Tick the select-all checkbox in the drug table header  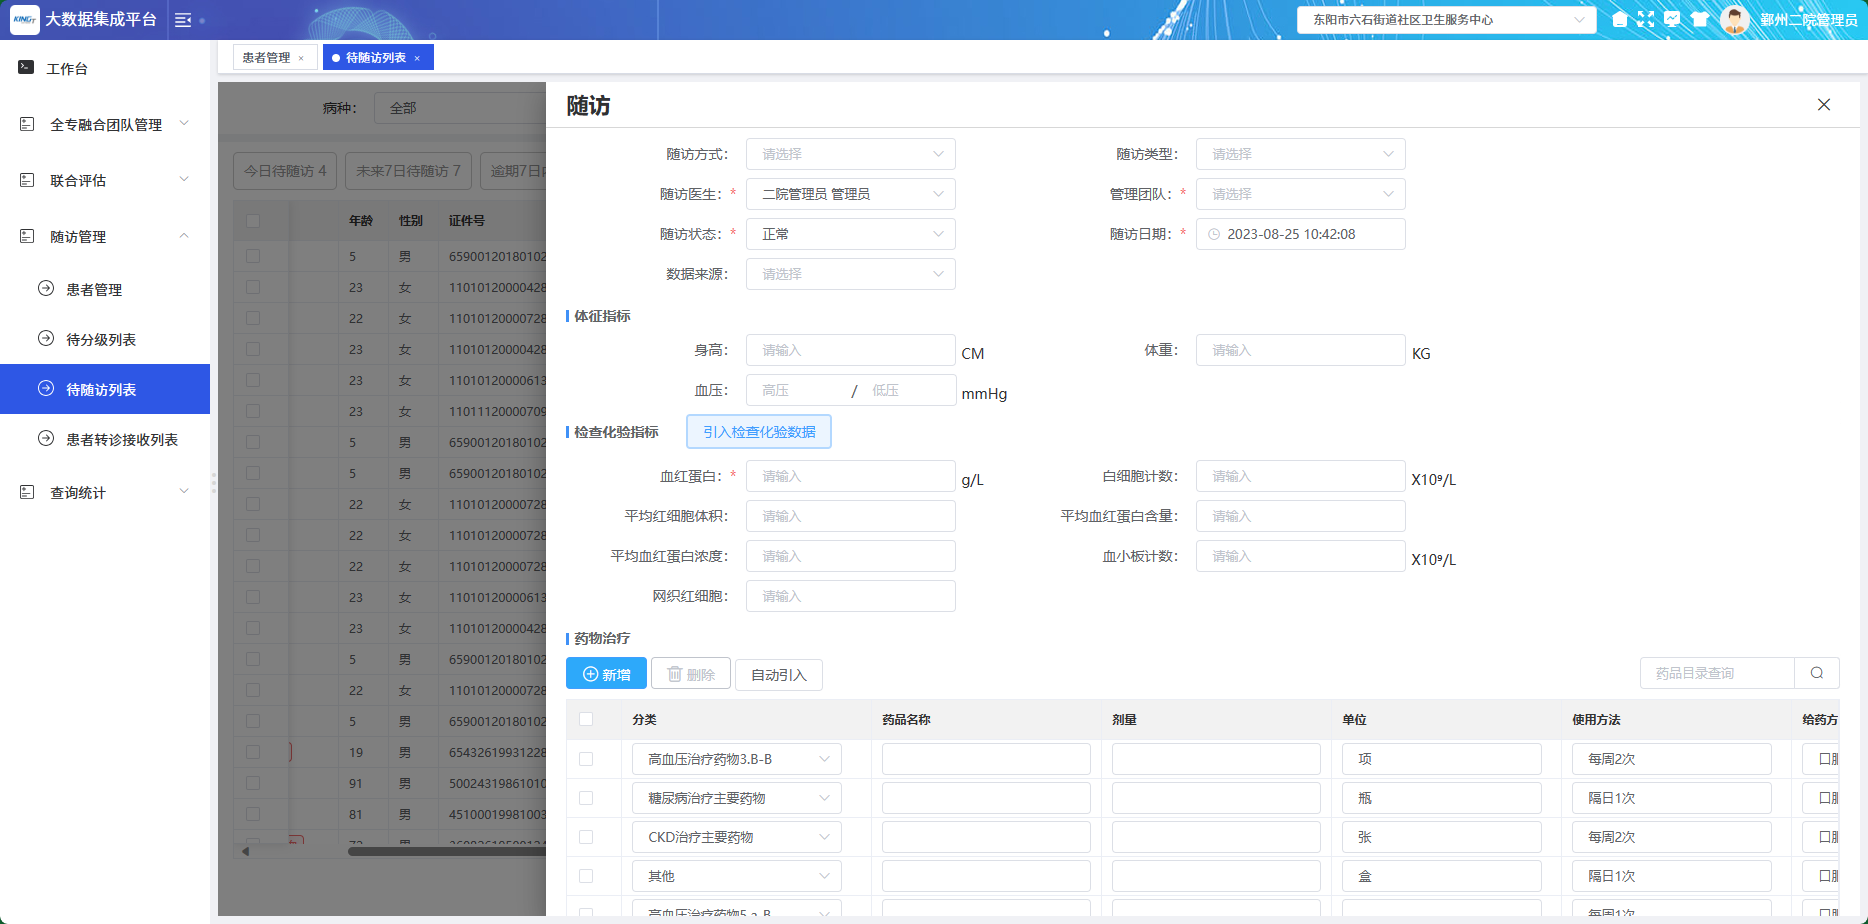click(586, 719)
